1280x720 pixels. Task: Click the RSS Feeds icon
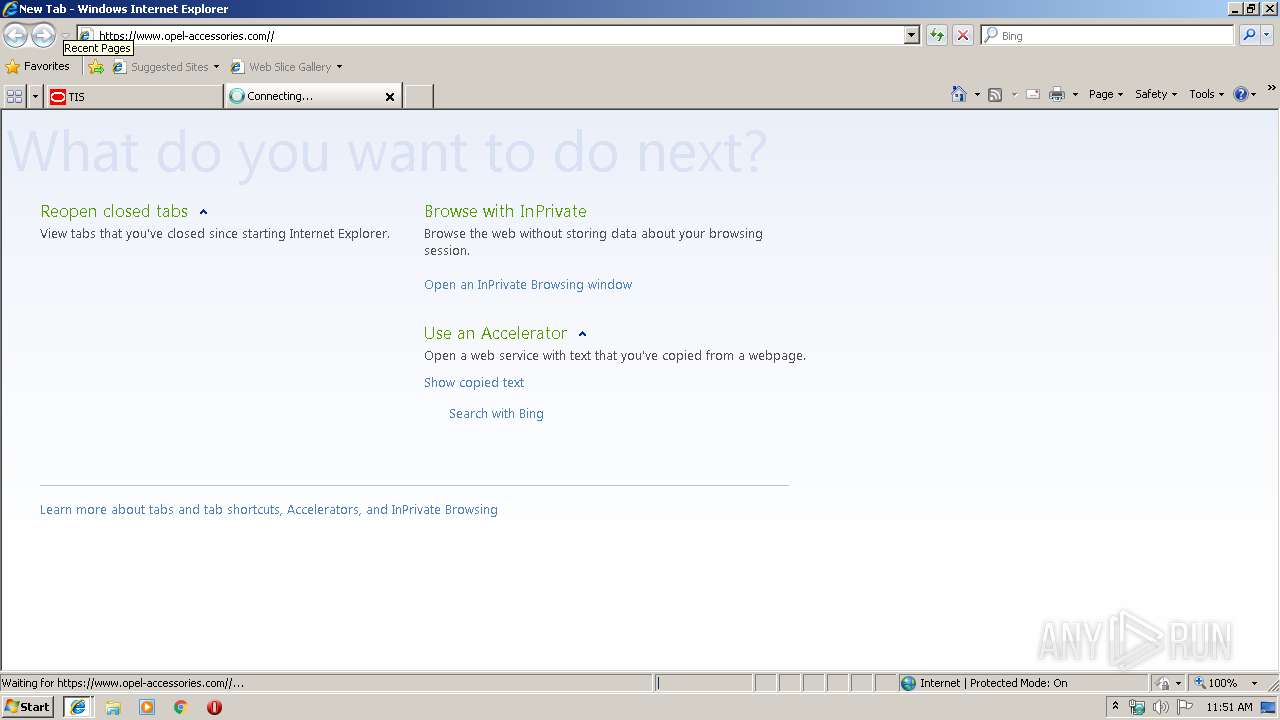click(995, 94)
